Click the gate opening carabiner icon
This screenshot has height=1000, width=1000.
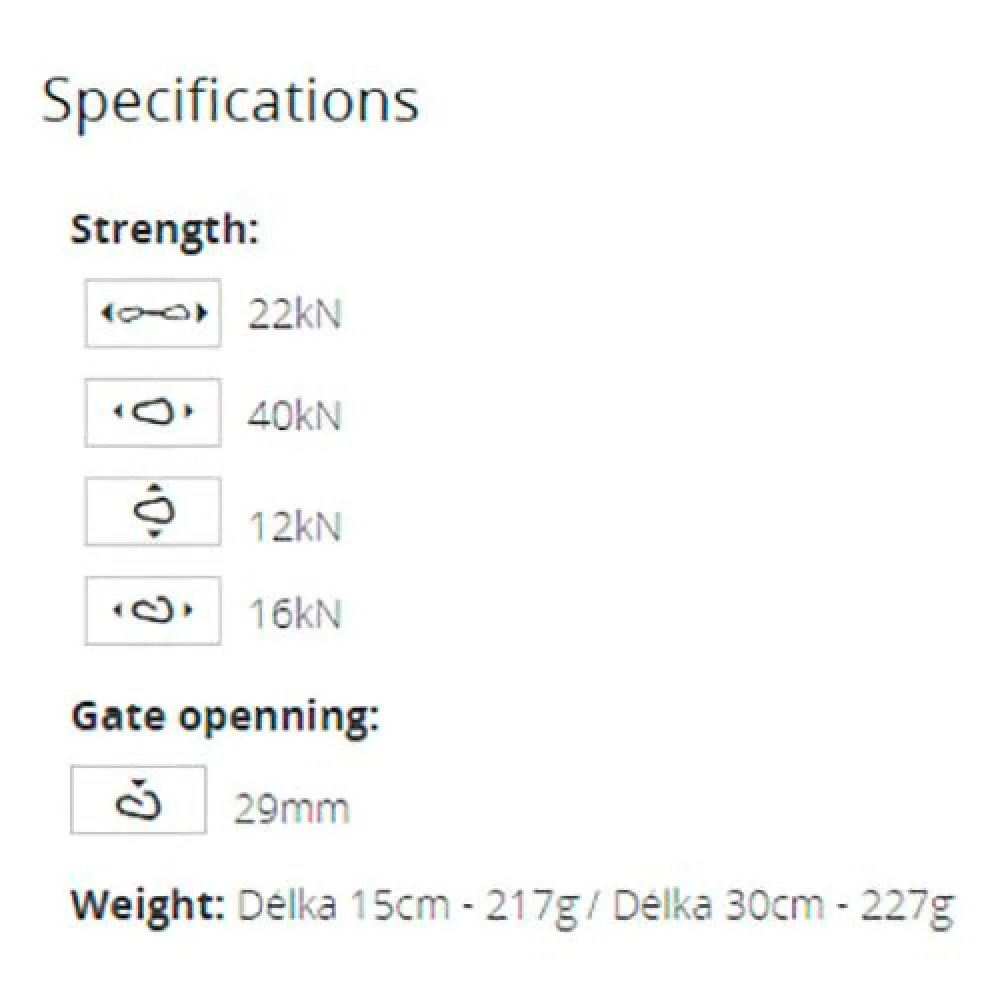click(138, 799)
